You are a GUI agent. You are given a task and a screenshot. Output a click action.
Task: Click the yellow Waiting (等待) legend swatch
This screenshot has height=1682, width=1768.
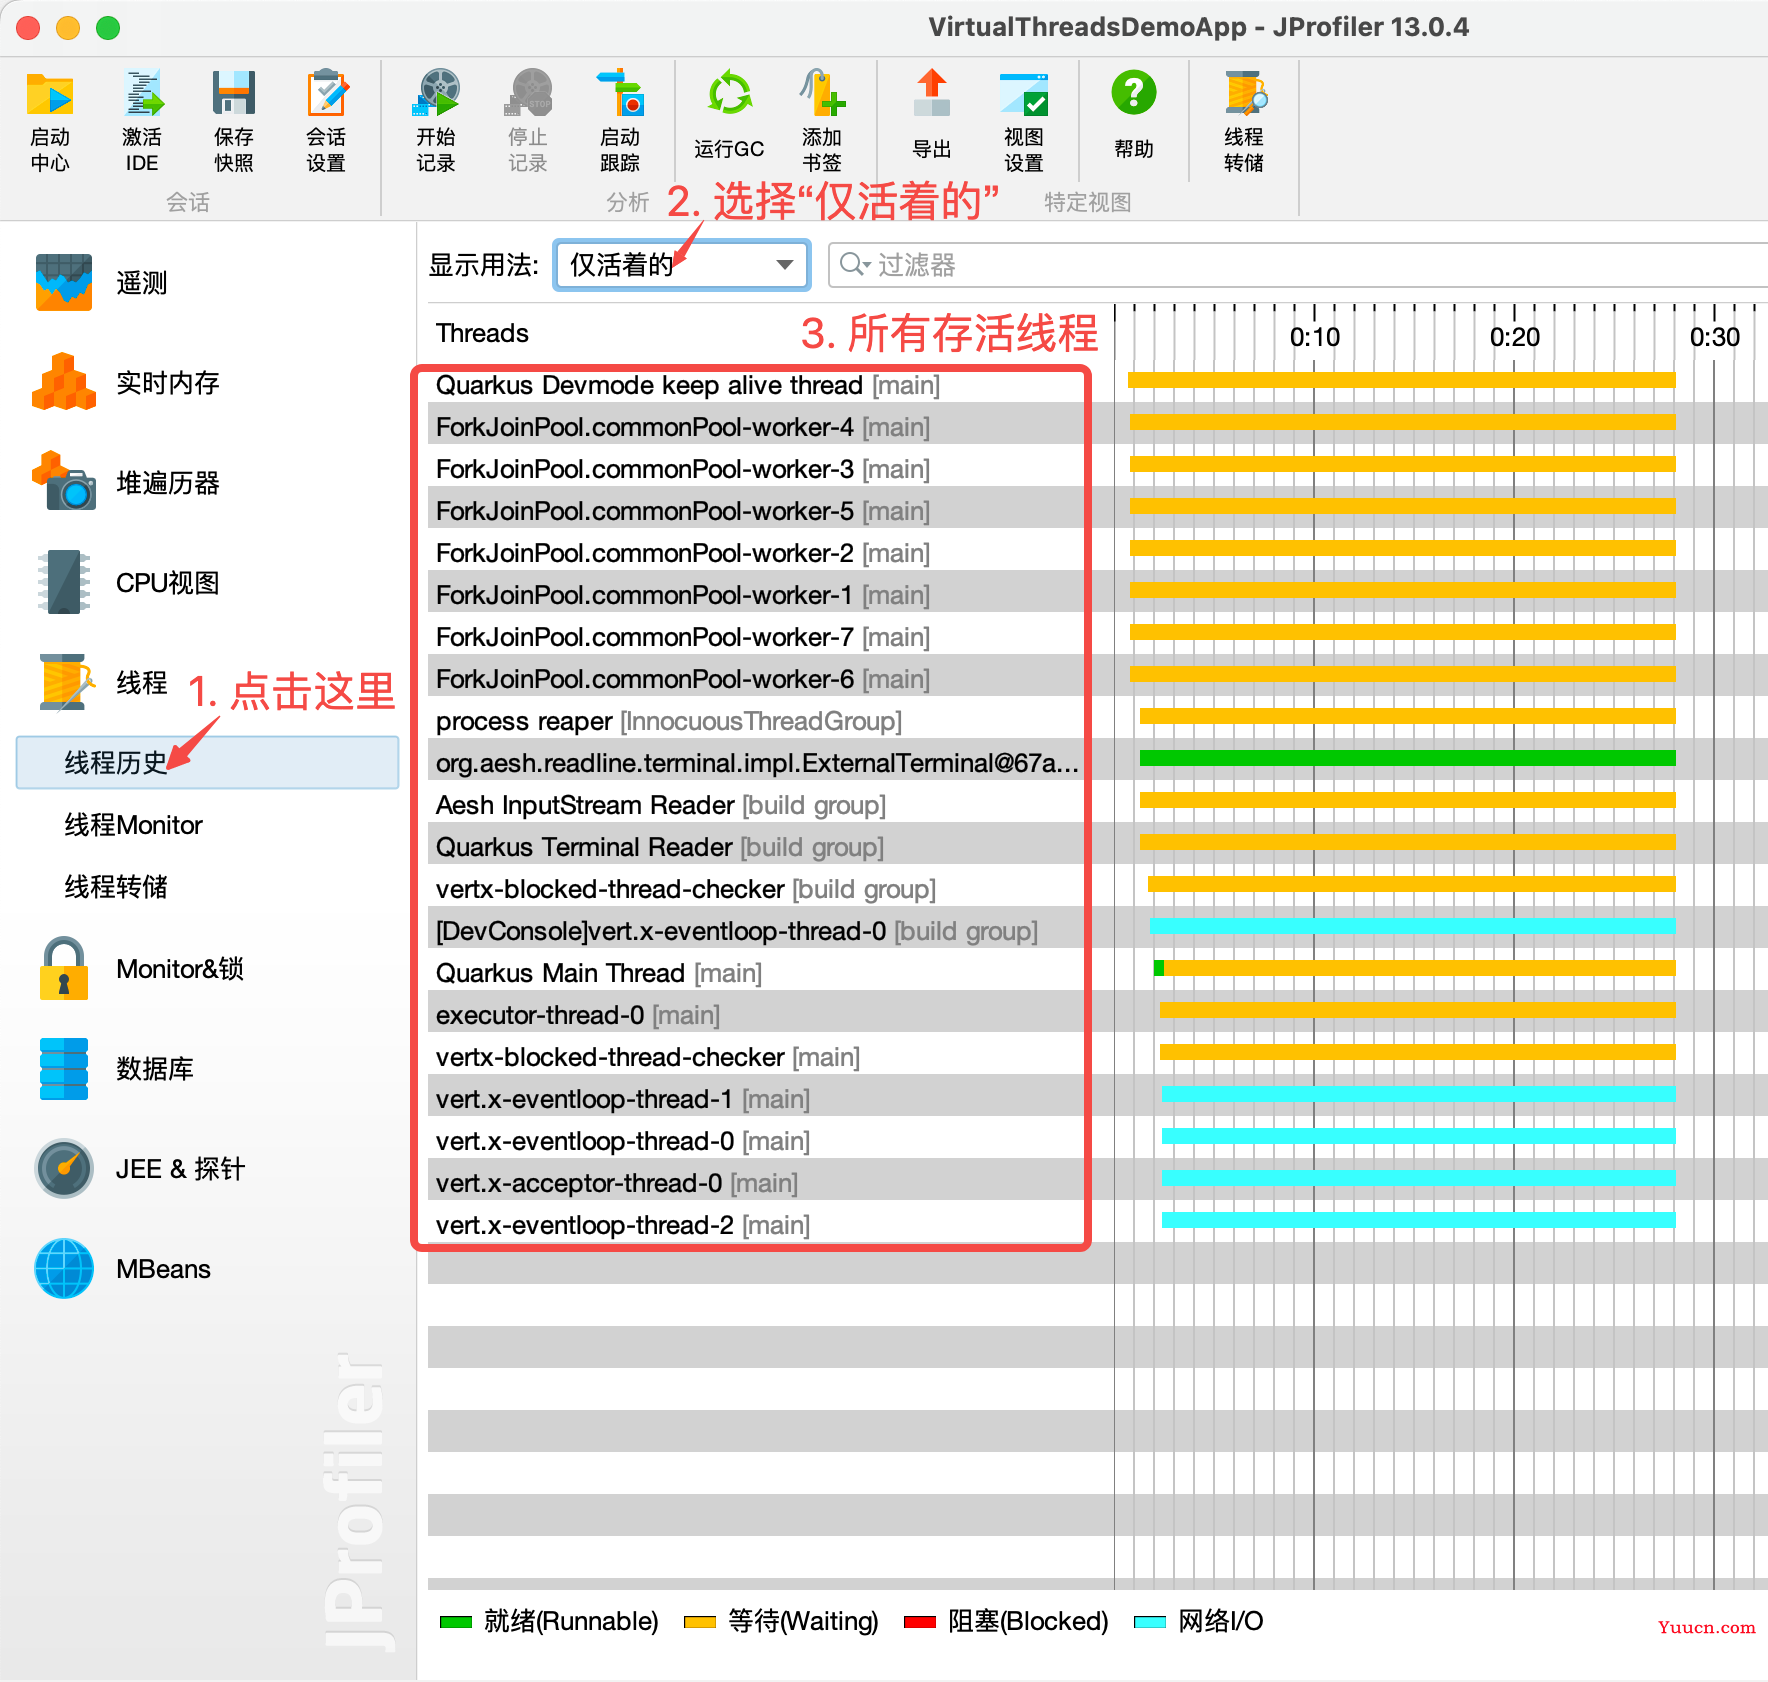pyautogui.click(x=700, y=1622)
